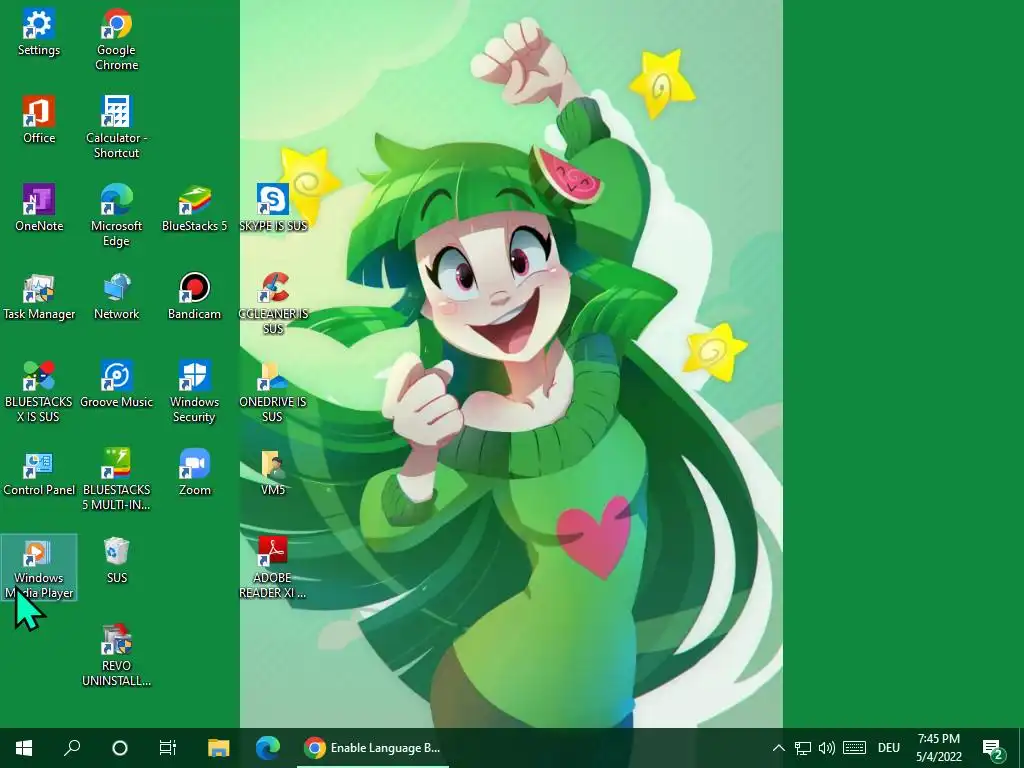This screenshot has height=768, width=1024.
Task: Click the ADOBE READER XI icon
Action: point(272,568)
